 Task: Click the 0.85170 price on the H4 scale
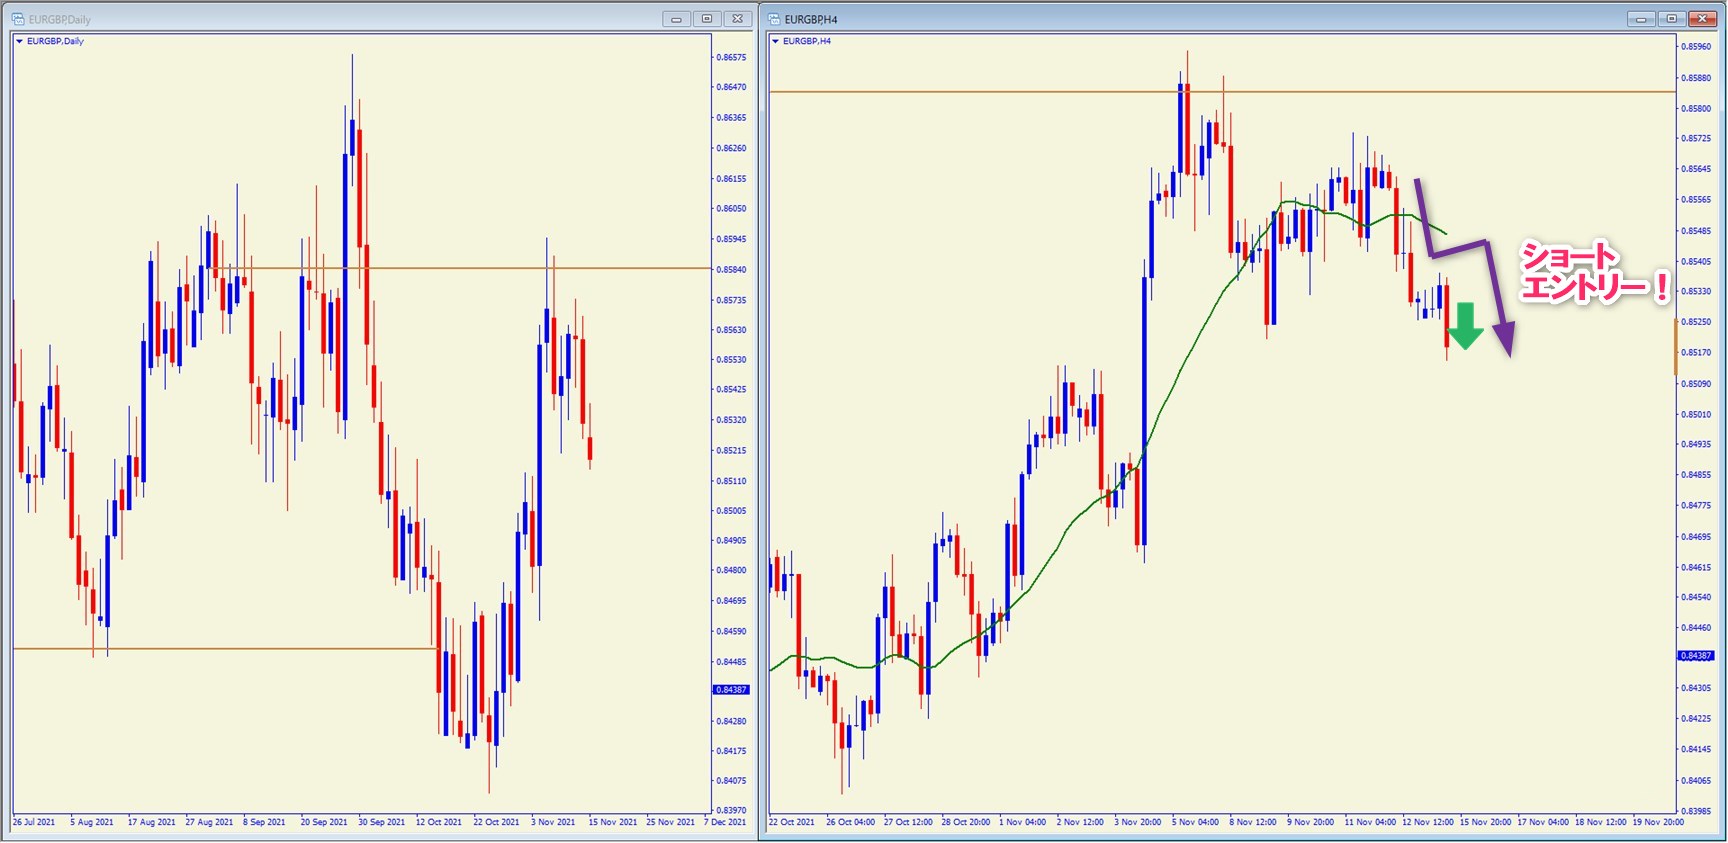click(1696, 353)
